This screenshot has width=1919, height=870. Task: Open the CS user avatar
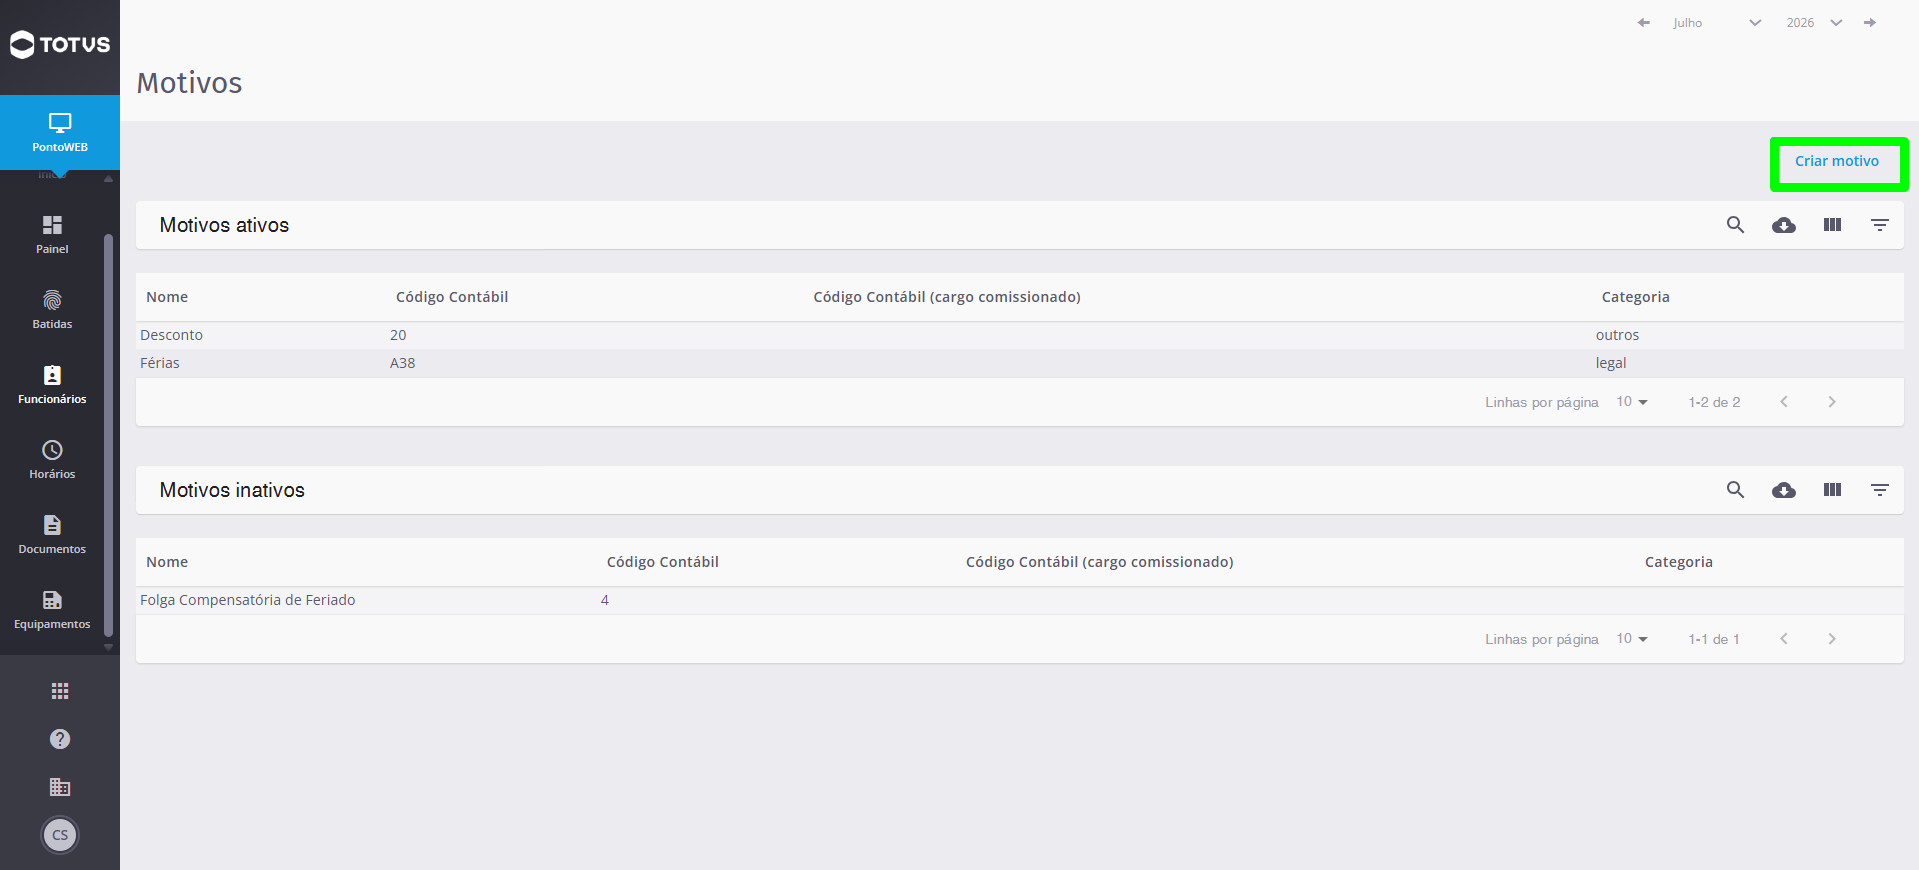point(60,835)
